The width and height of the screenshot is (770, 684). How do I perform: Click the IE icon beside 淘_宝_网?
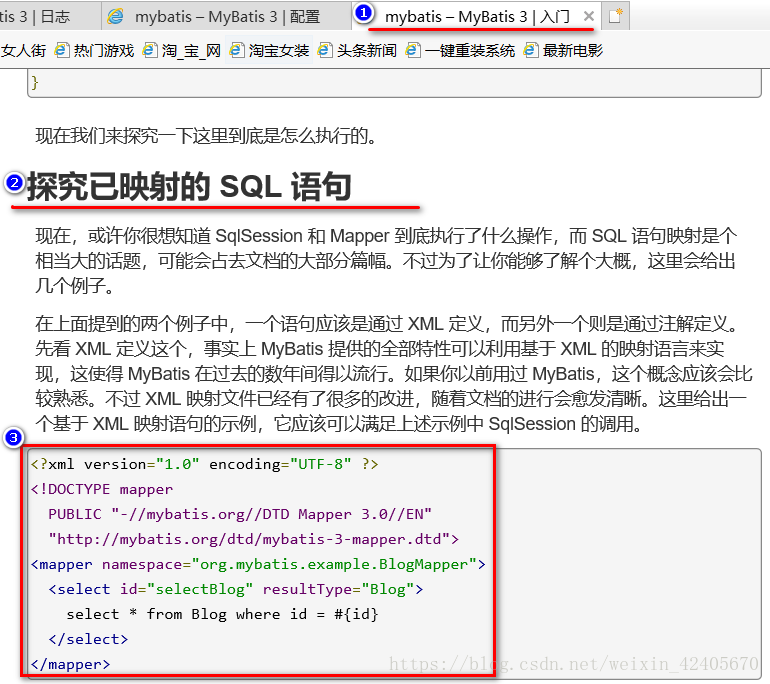(150, 50)
